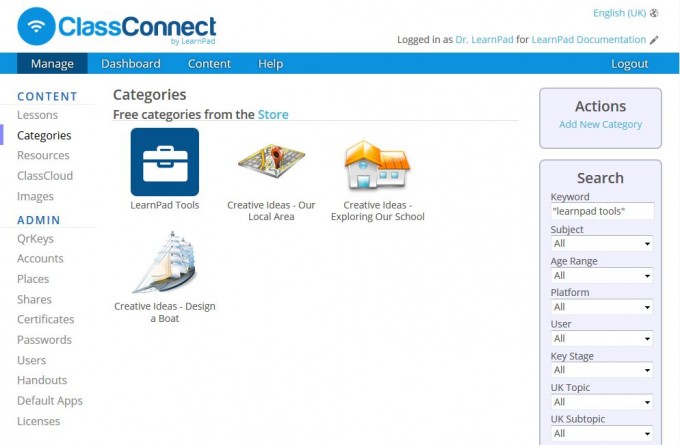This screenshot has height=445, width=680.
Task: Select Categories in the sidebar
Action: click(x=44, y=135)
